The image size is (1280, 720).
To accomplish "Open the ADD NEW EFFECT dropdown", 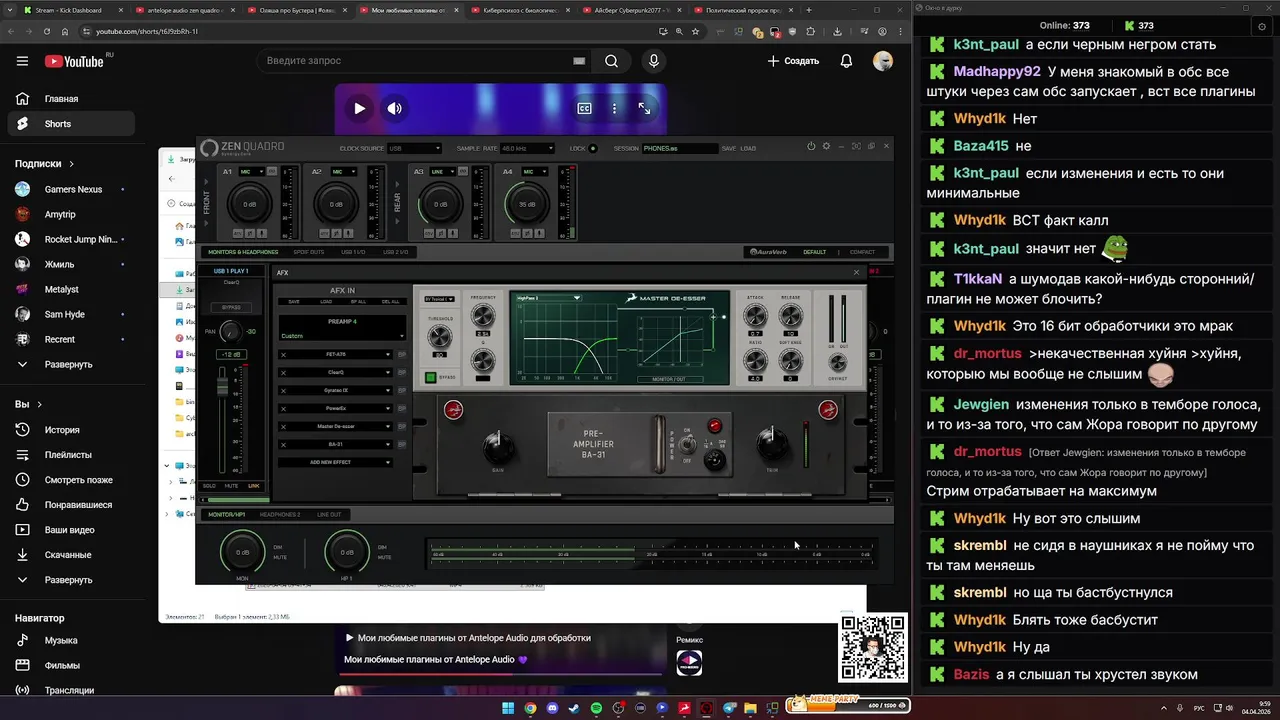I will pos(335,462).
